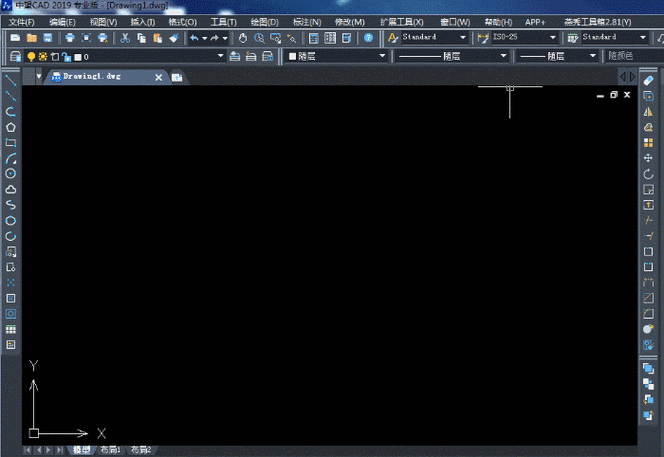The image size is (664, 457).
Task: Open the Undo history dropdown arrow
Action: tap(205, 38)
